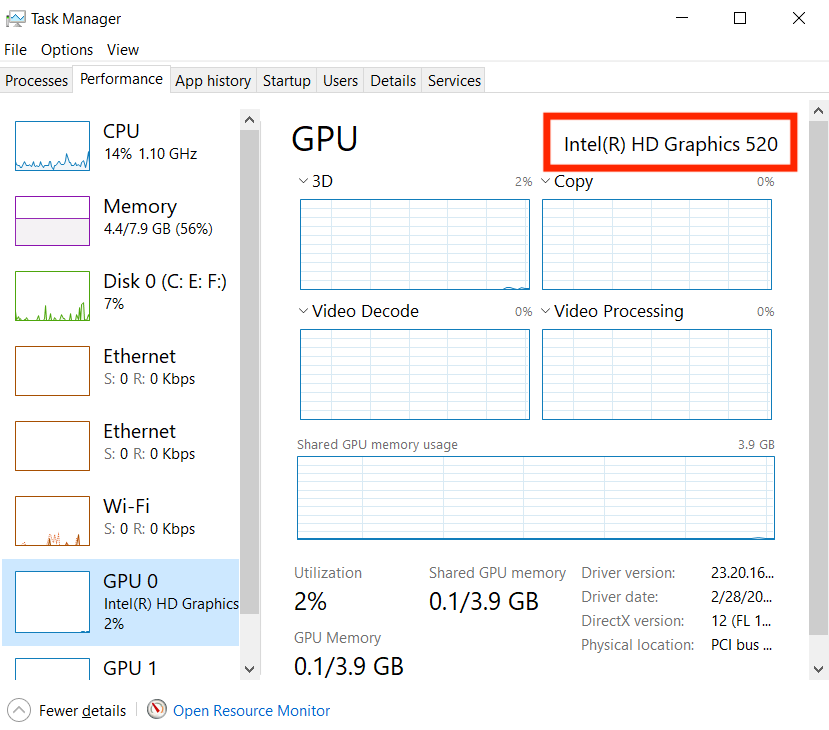The width and height of the screenshot is (829, 730).
Task: Click Fewer details button text
Action: pos(82,710)
